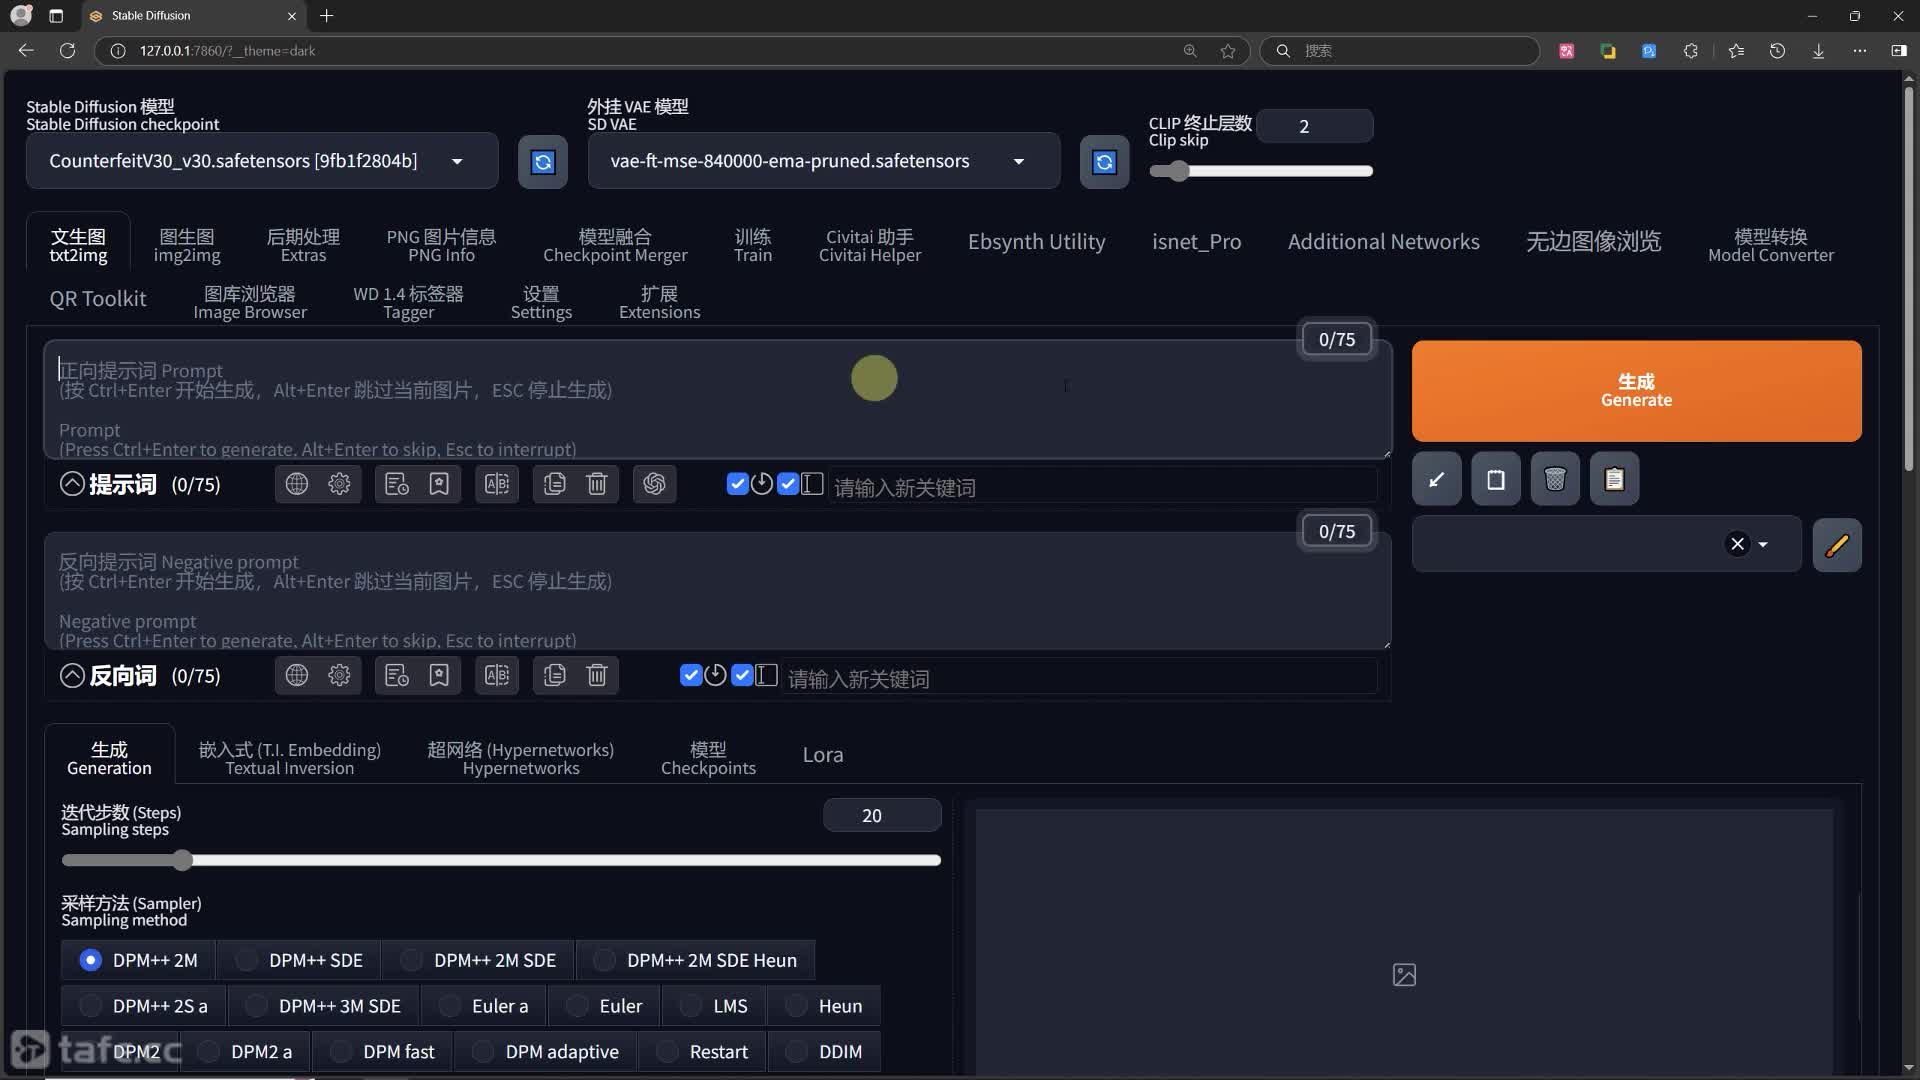Switch to Lora sub-tab
The image size is (1920, 1080).
point(823,755)
